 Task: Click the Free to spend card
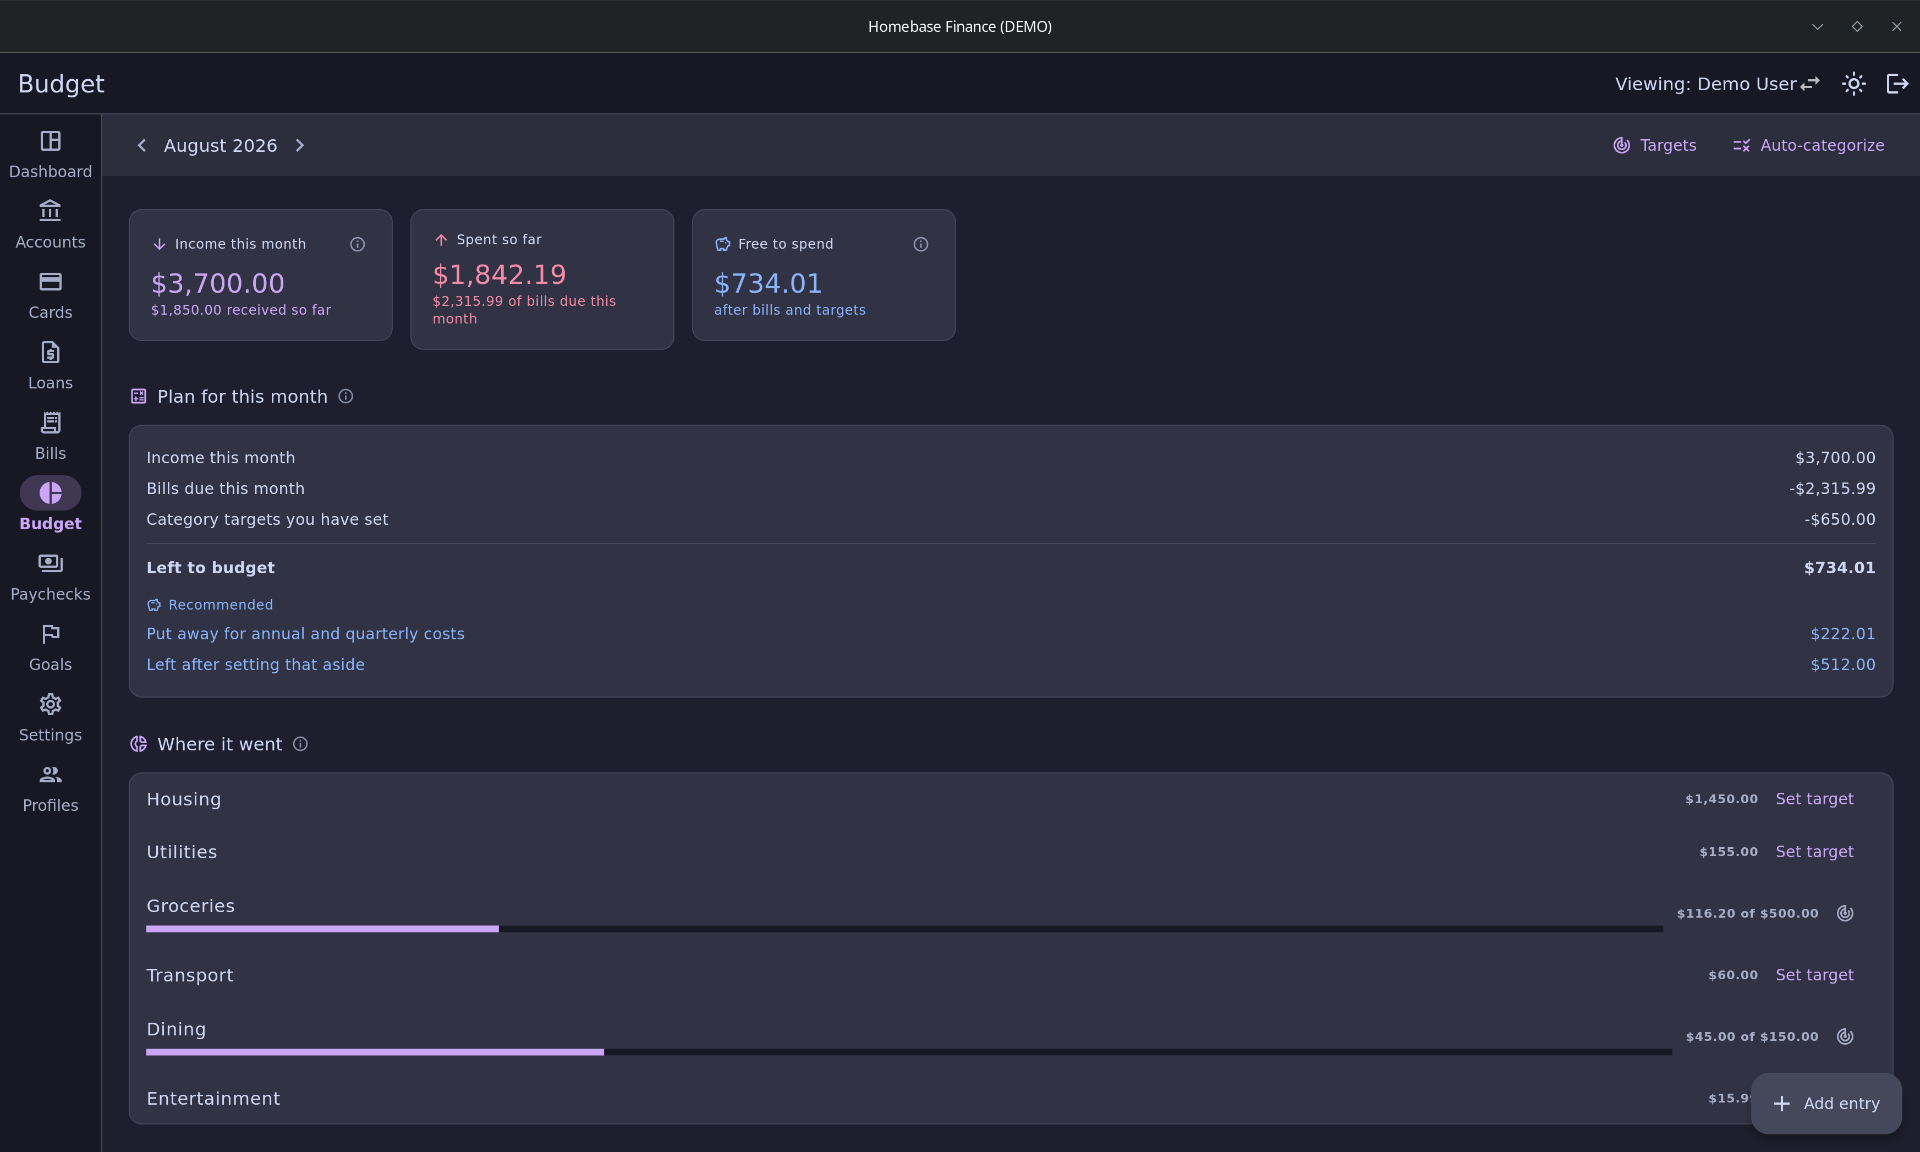point(824,275)
